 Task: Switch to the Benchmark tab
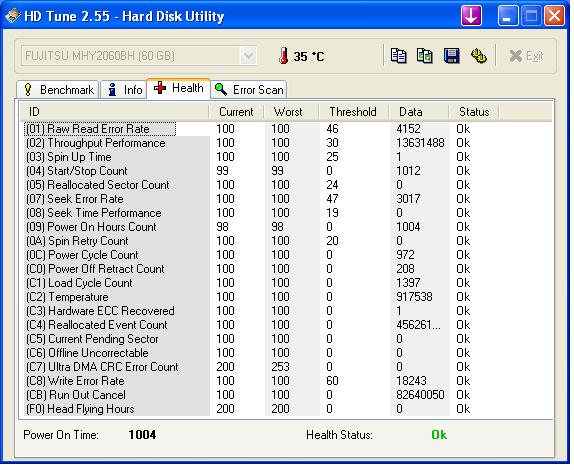(58, 90)
